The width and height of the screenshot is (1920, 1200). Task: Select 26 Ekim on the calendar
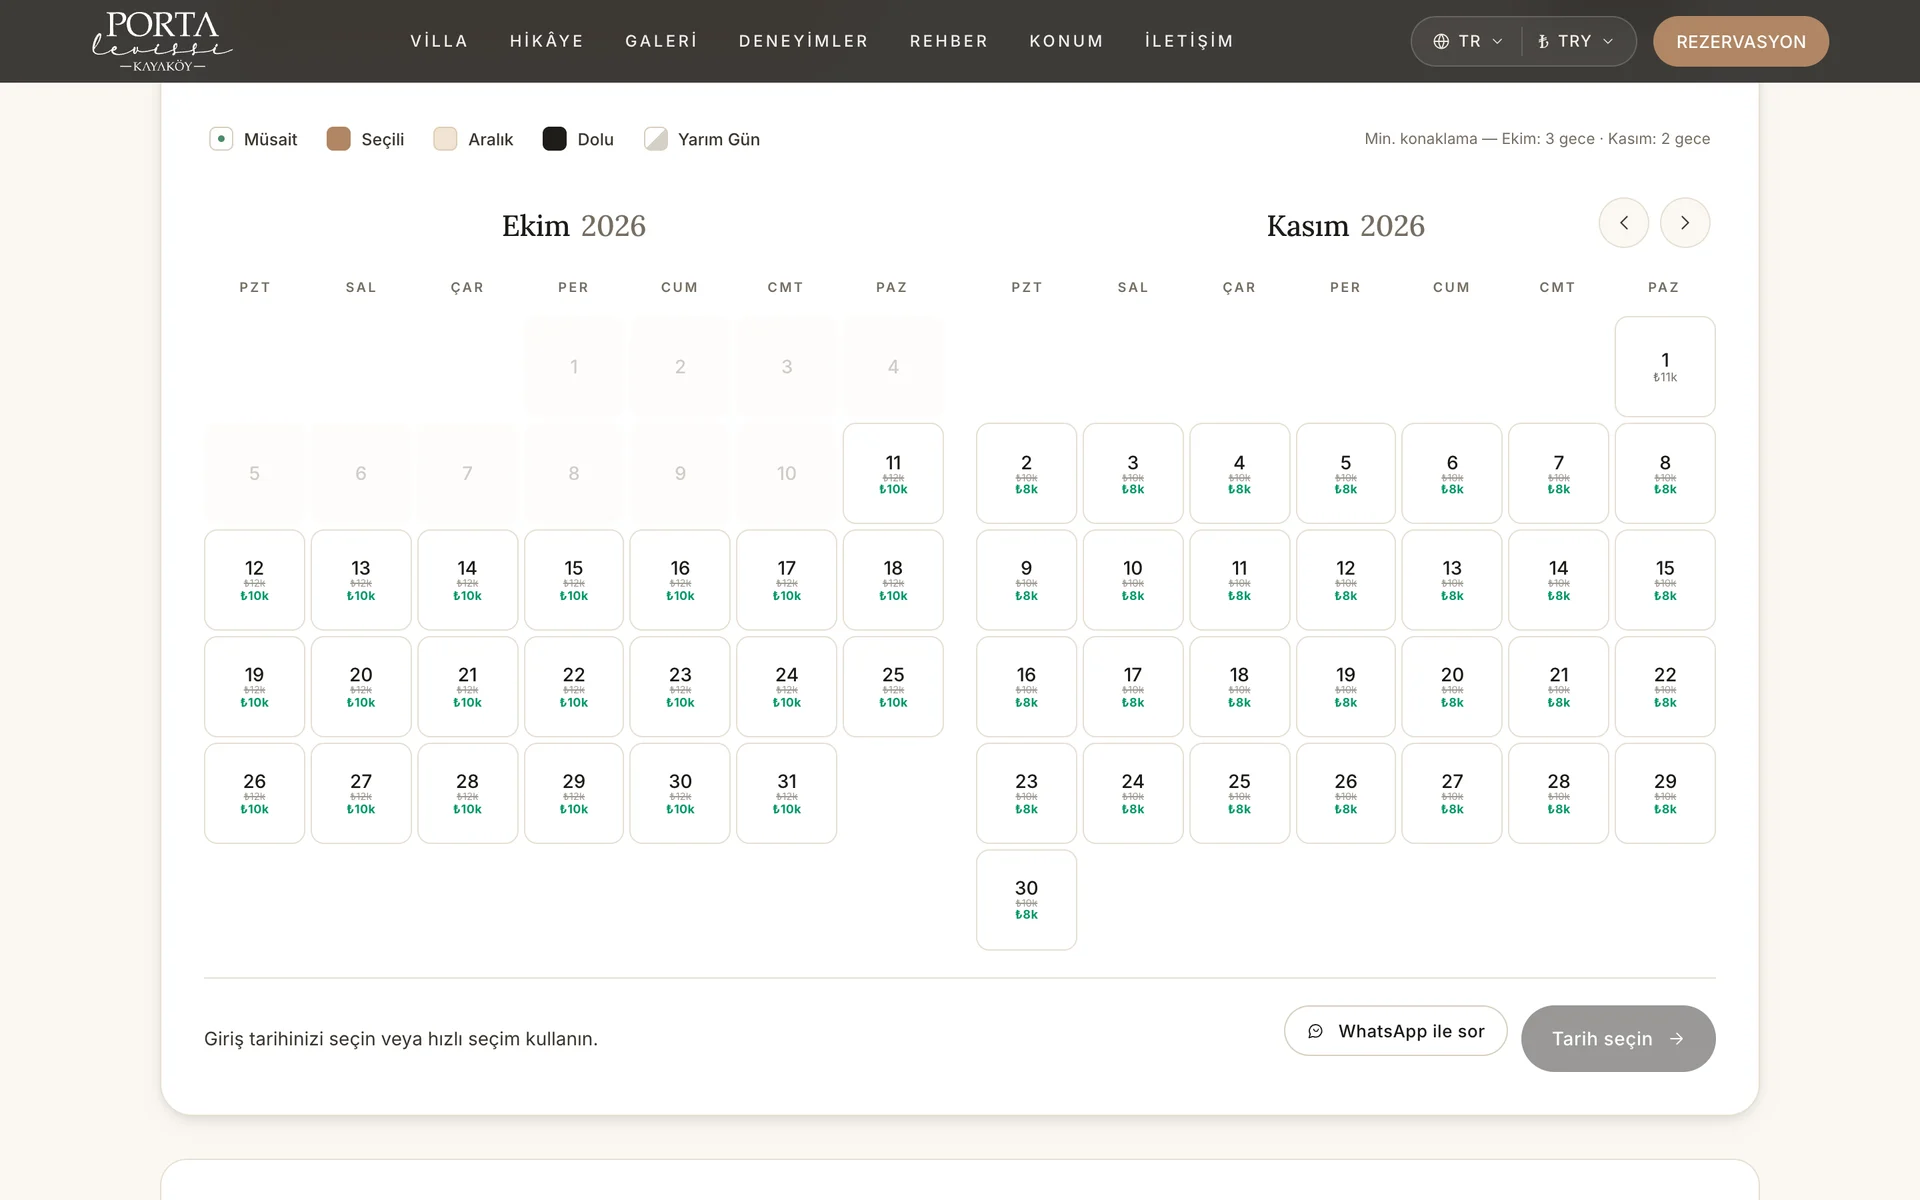[x=254, y=793]
